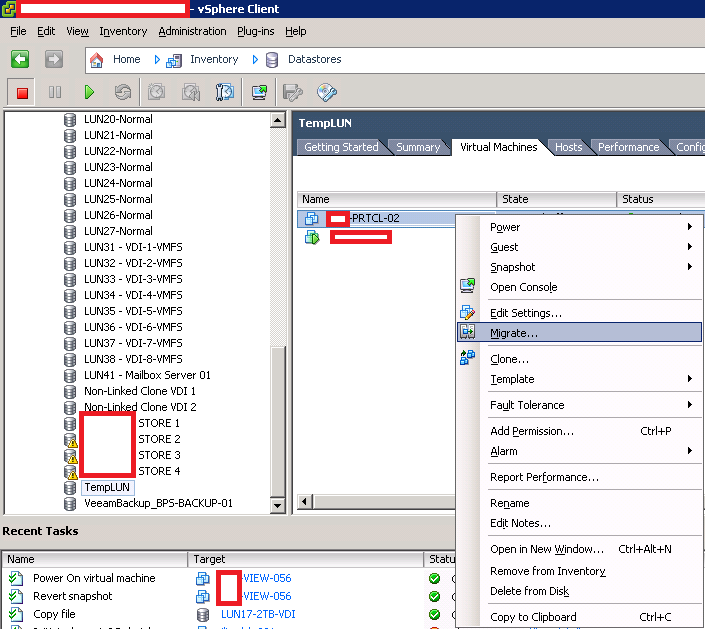
Task: Click the Datastores icon in breadcrumb
Action: click(272, 60)
